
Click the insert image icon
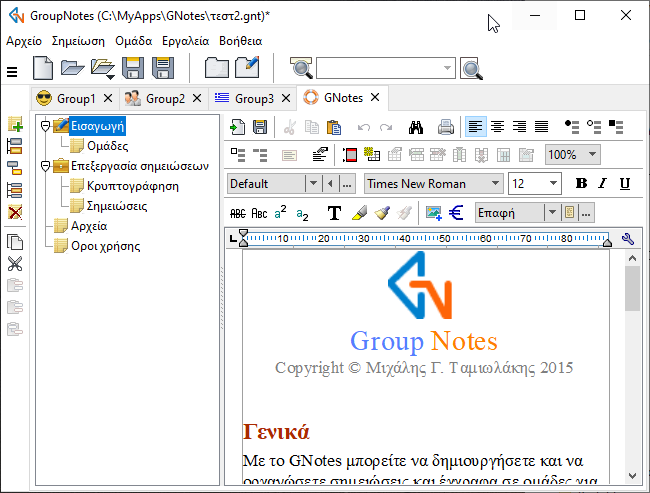[x=434, y=213]
